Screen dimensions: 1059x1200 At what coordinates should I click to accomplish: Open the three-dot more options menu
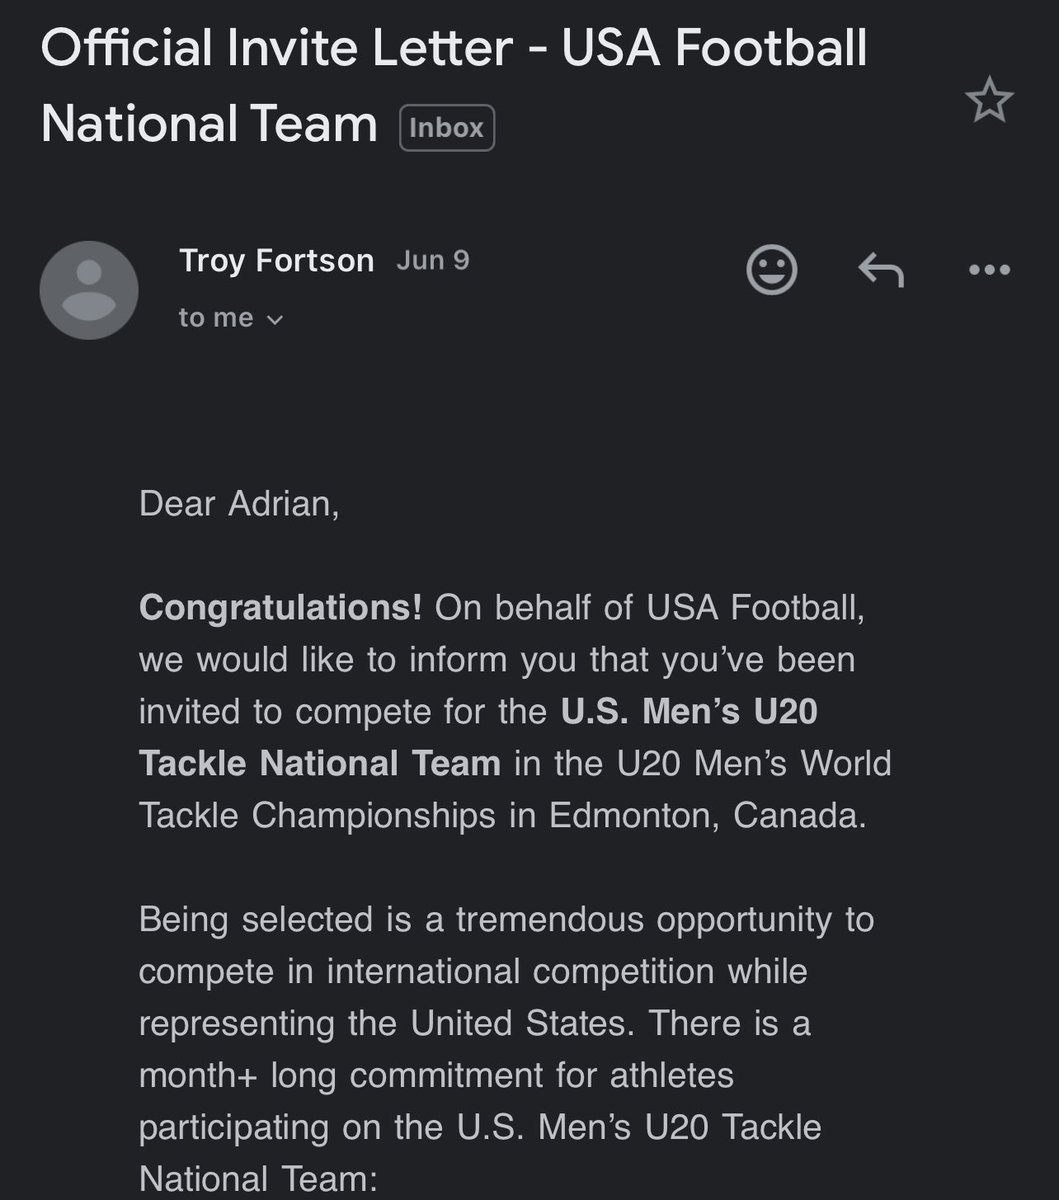[989, 269]
